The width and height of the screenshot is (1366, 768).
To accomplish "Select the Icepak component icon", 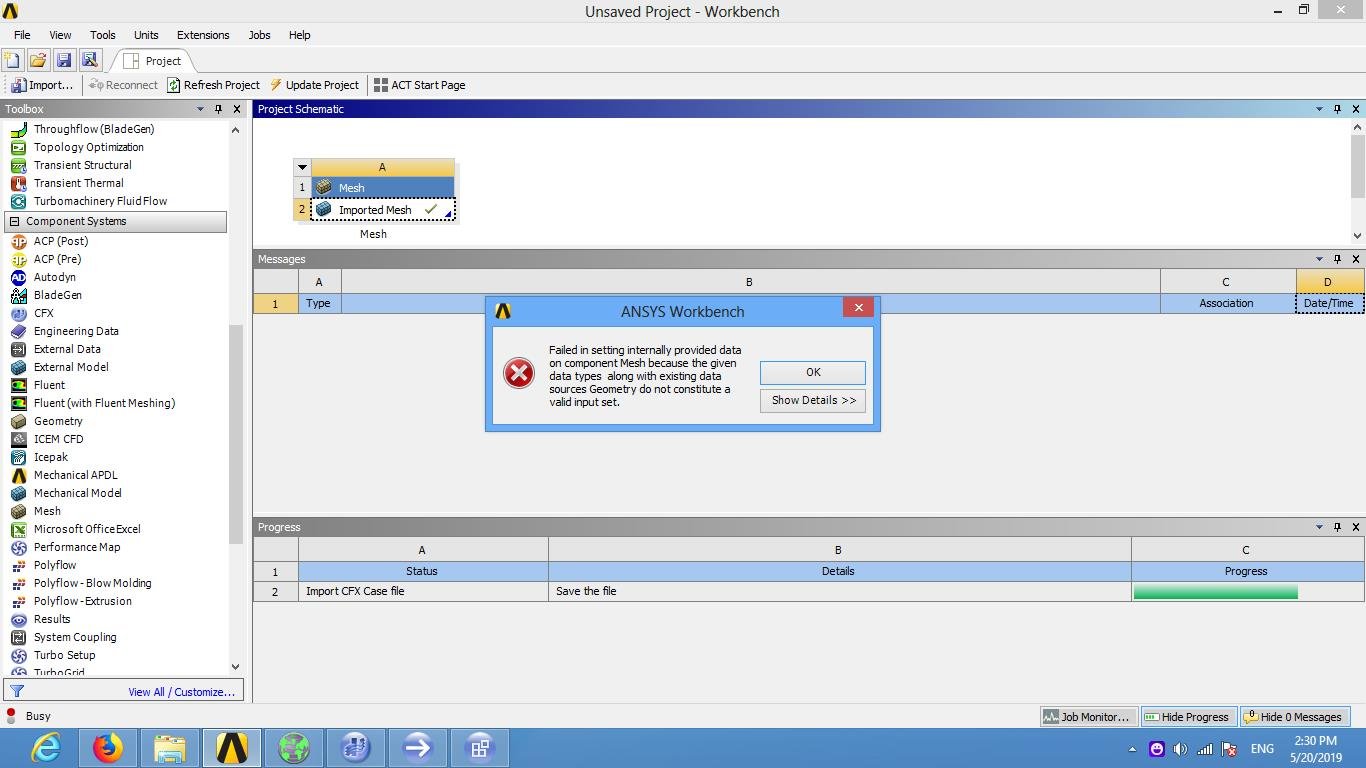I will (x=18, y=457).
